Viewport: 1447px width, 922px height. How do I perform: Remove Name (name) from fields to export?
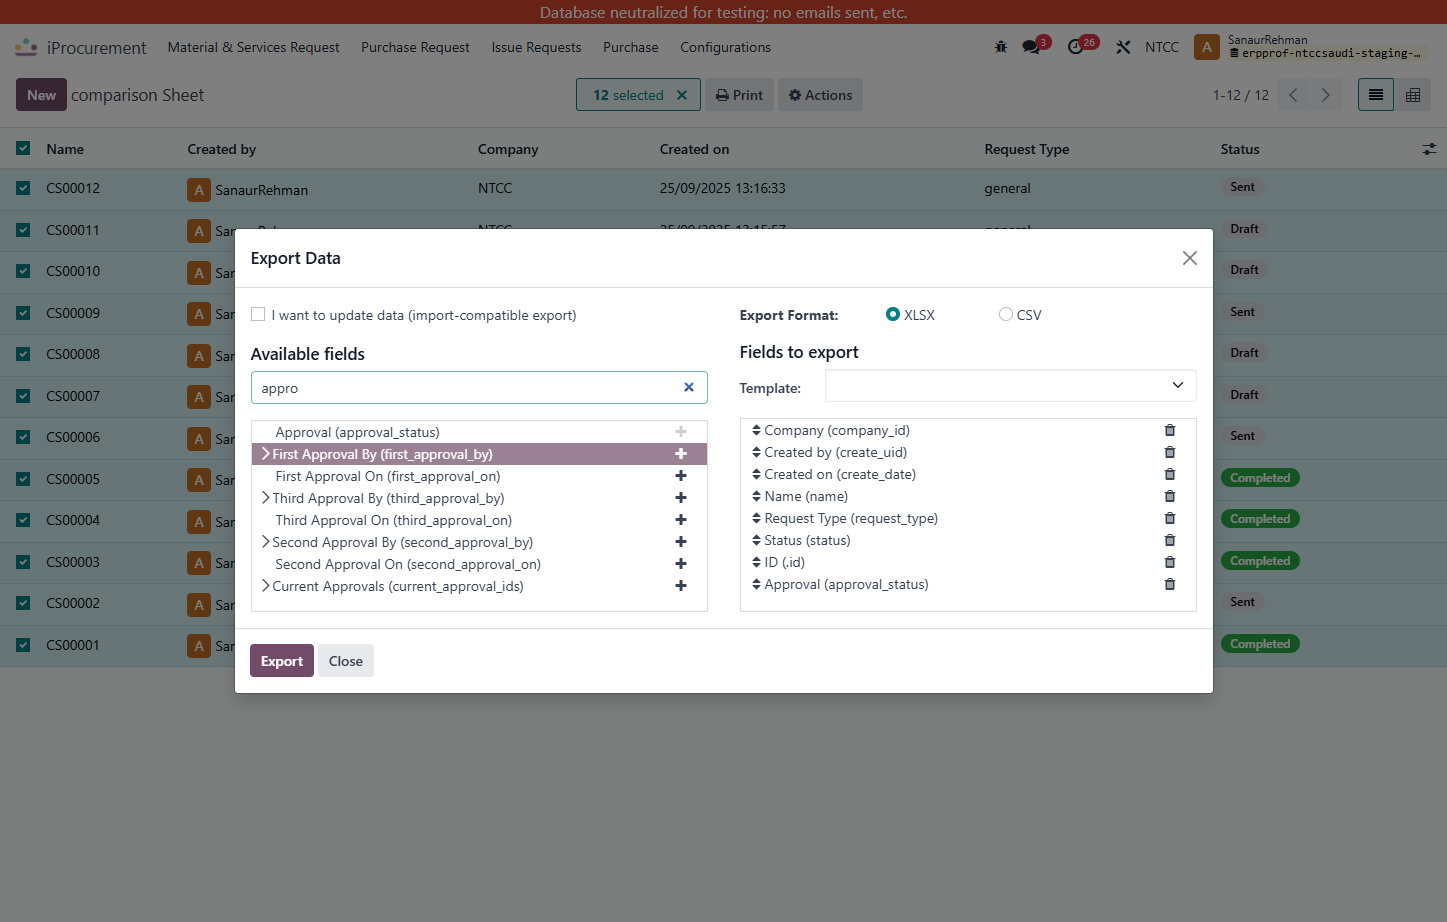click(1170, 496)
